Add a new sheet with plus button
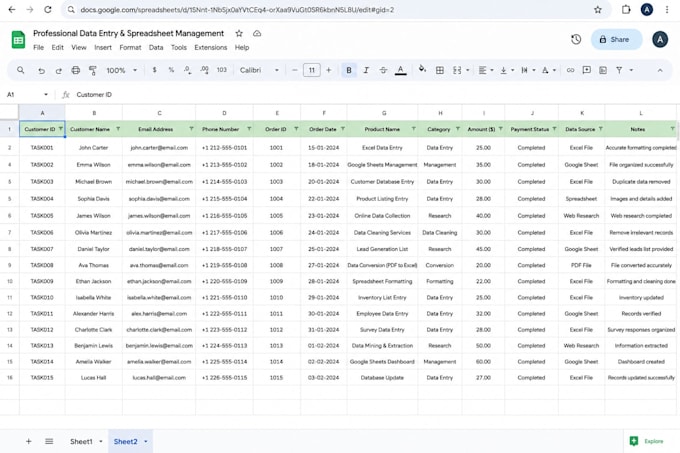This screenshot has width=680, height=453. 29,441
